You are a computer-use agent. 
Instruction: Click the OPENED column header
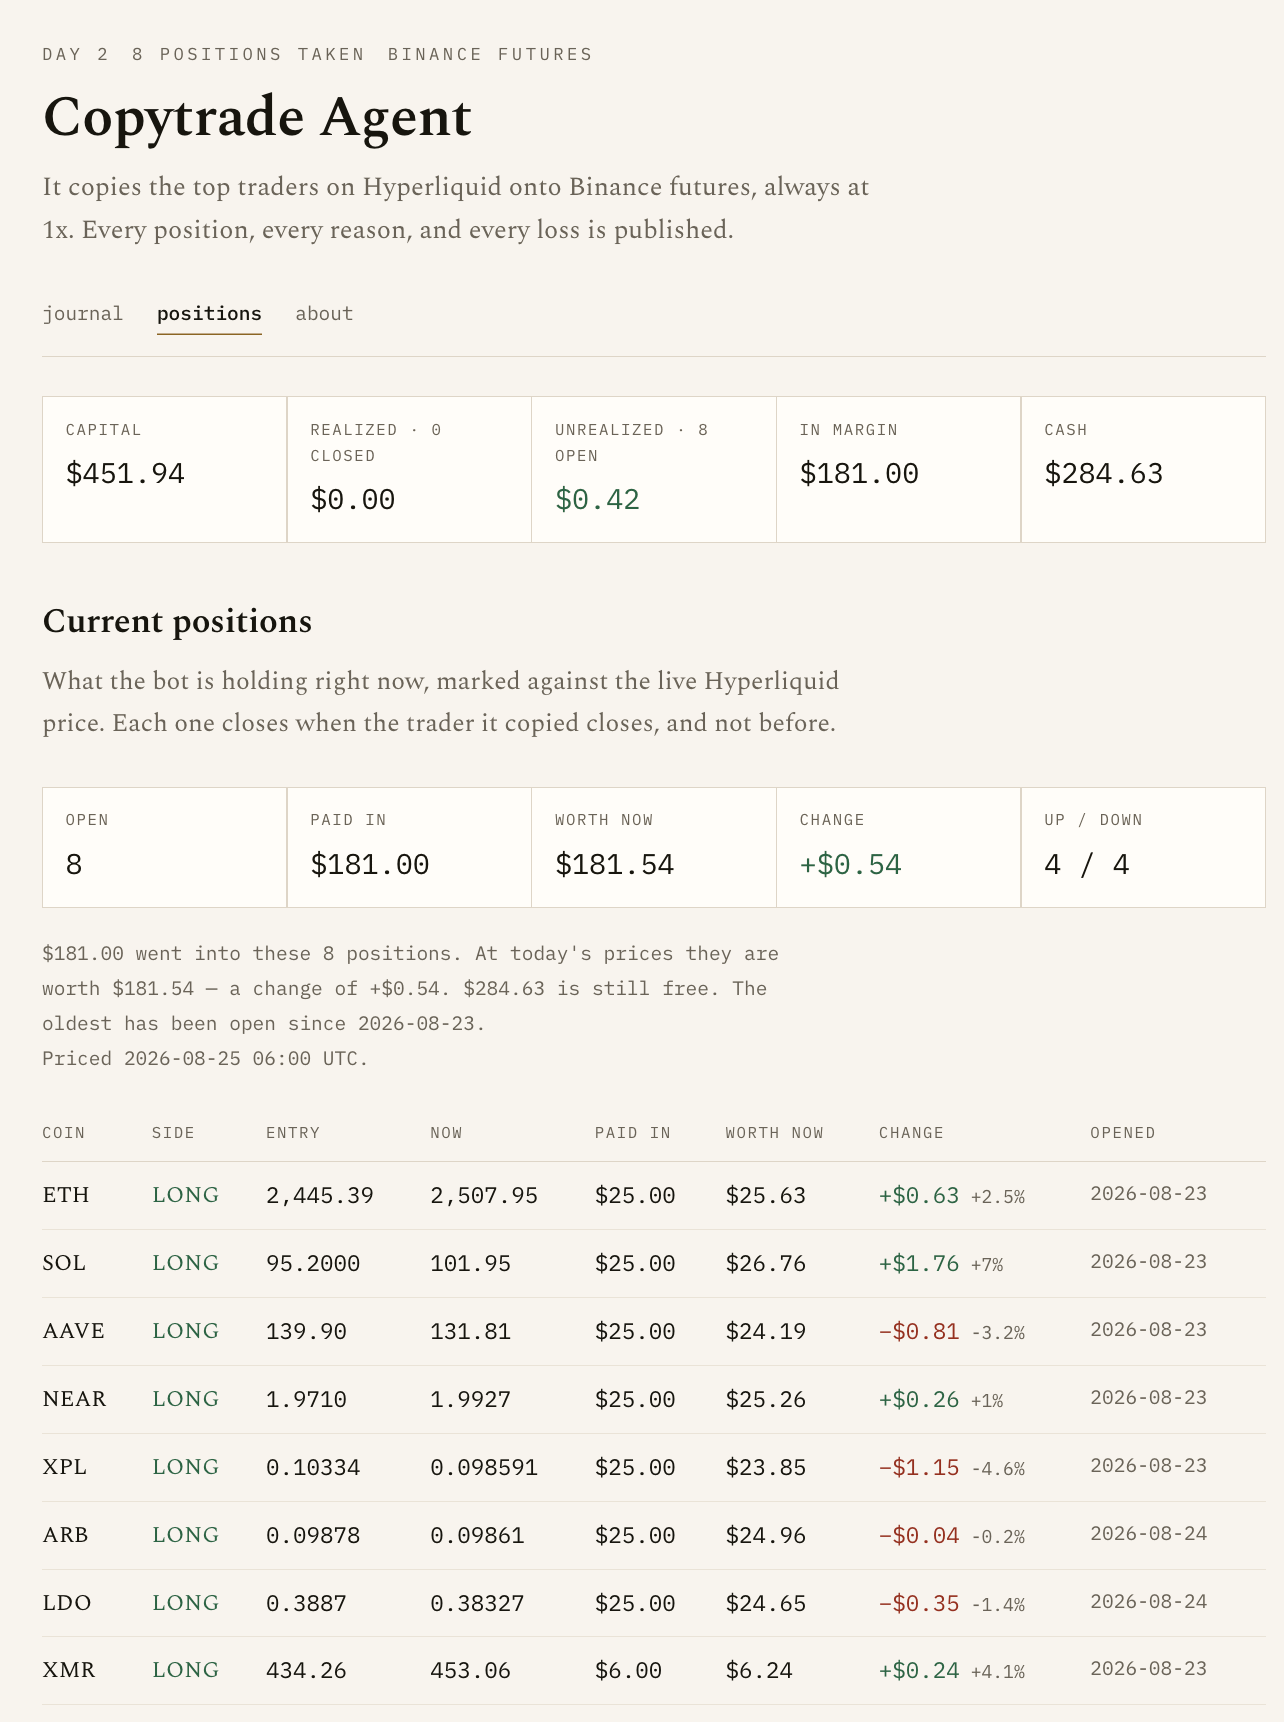(x=1123, y=1133)
